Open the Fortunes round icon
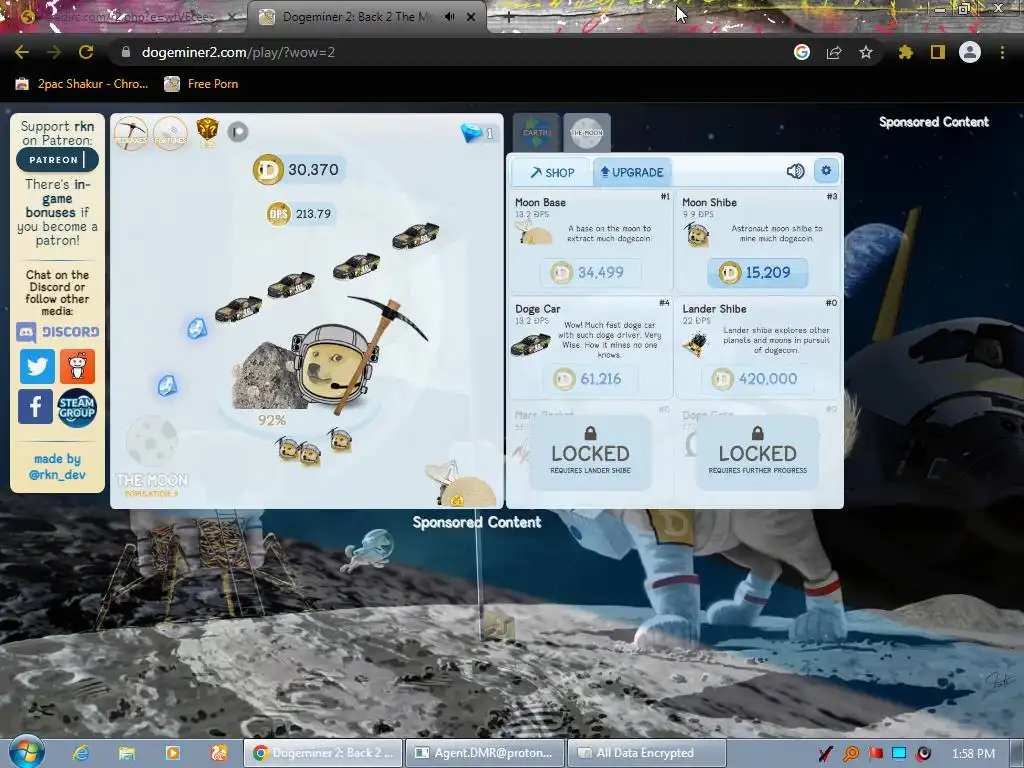1024x768 pixels. (170, 133)
